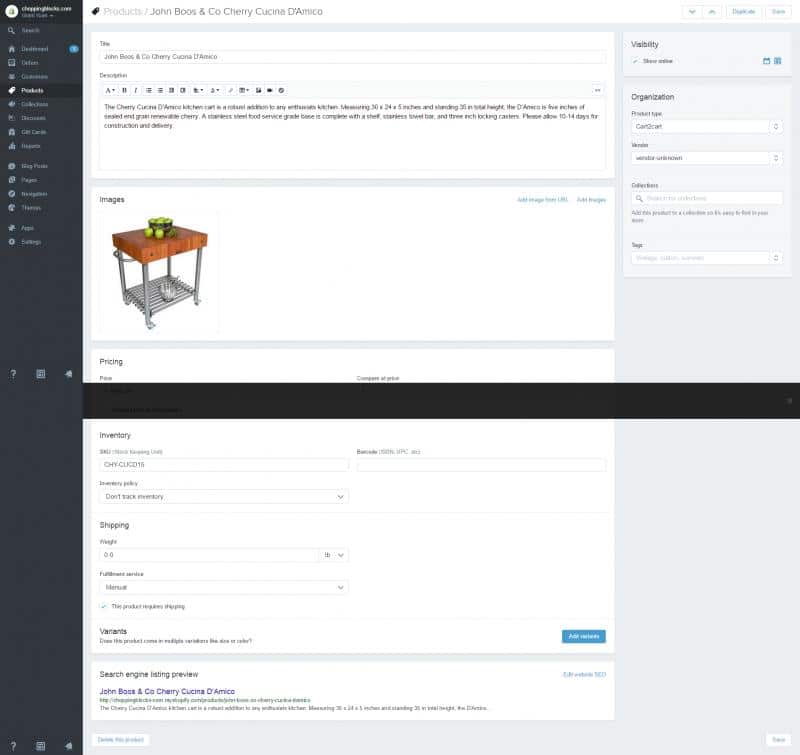Toggle italic in description toolbar
Screen dimensions: 800x755
(136, 90)
